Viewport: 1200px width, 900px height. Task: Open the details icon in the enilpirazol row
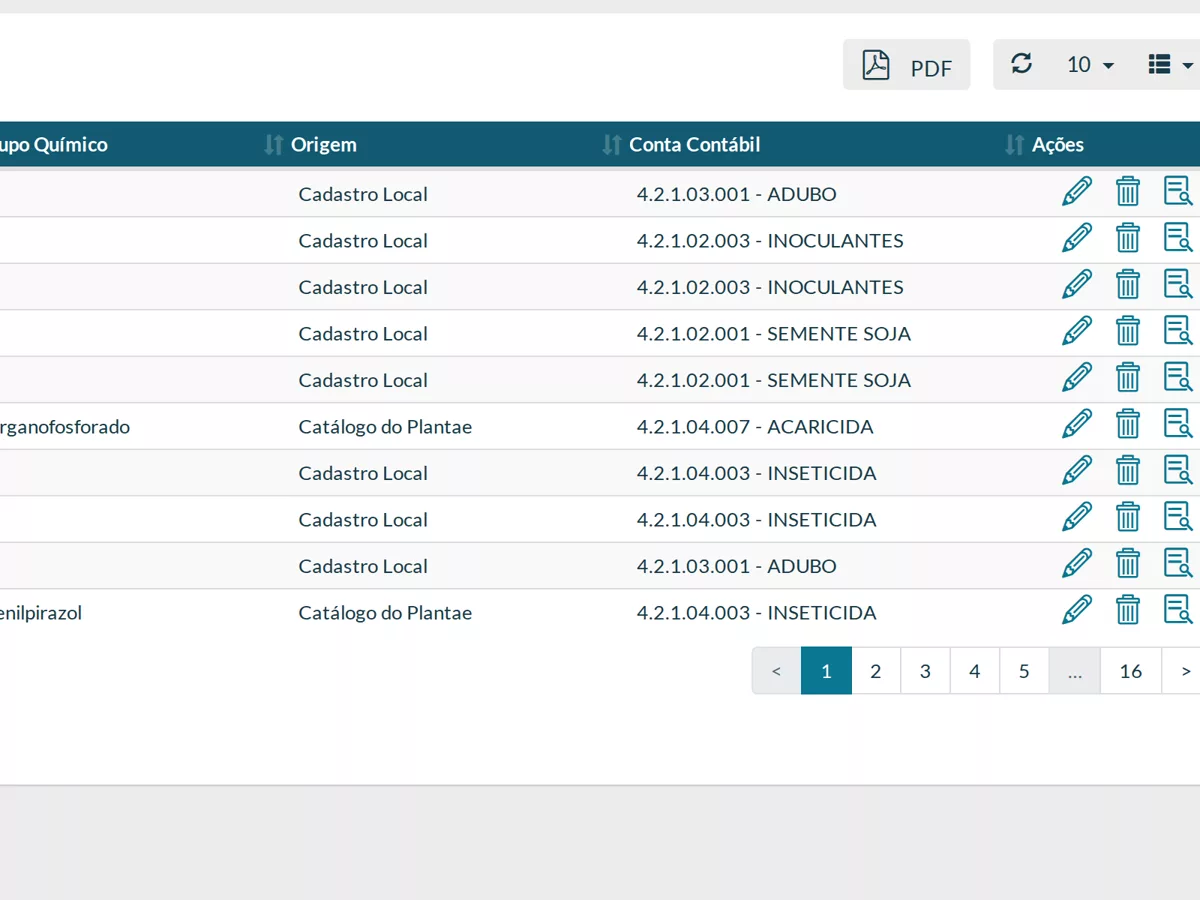pyautogui.click(x=1178, y=610)
